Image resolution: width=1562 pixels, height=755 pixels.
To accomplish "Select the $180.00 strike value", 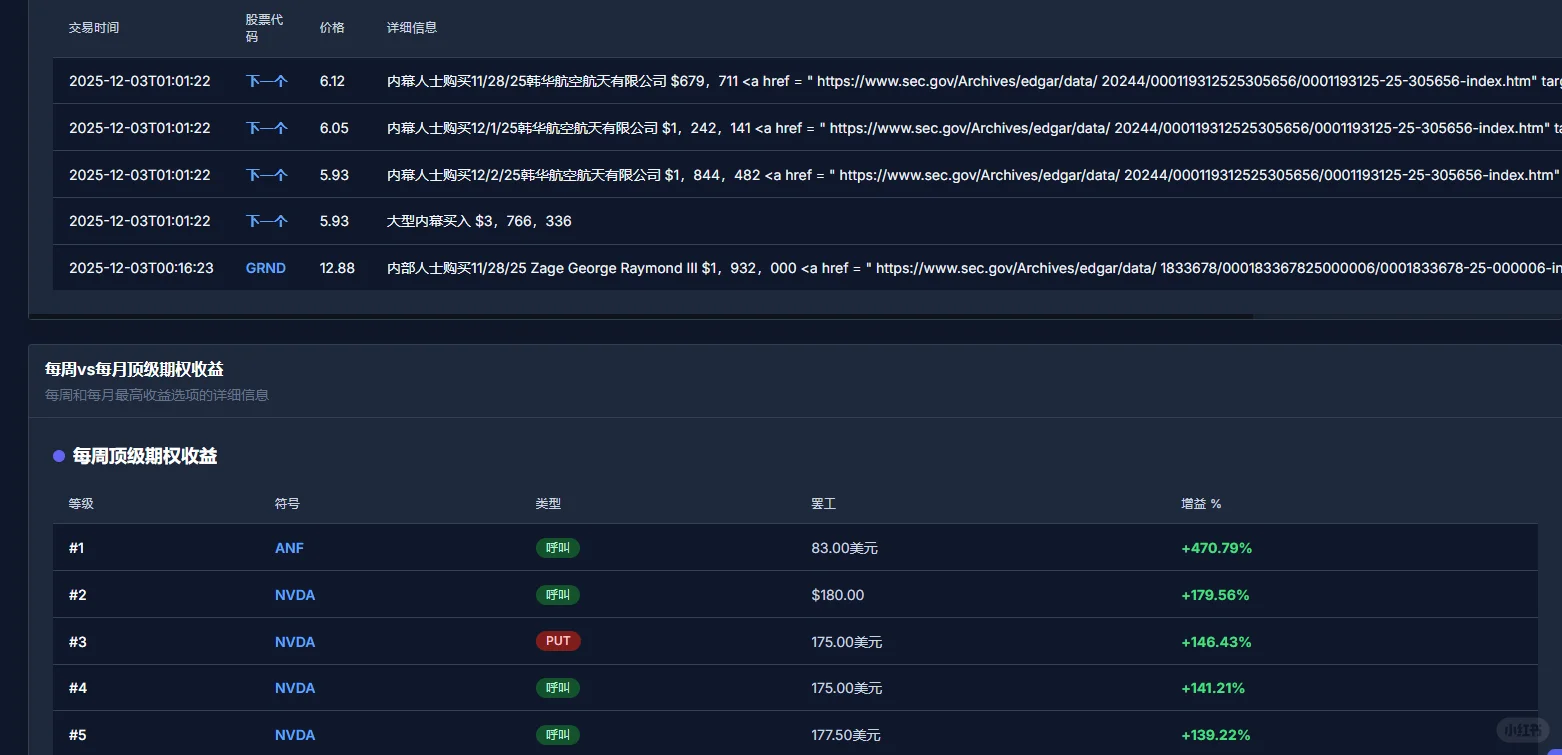I will [838, 595].
